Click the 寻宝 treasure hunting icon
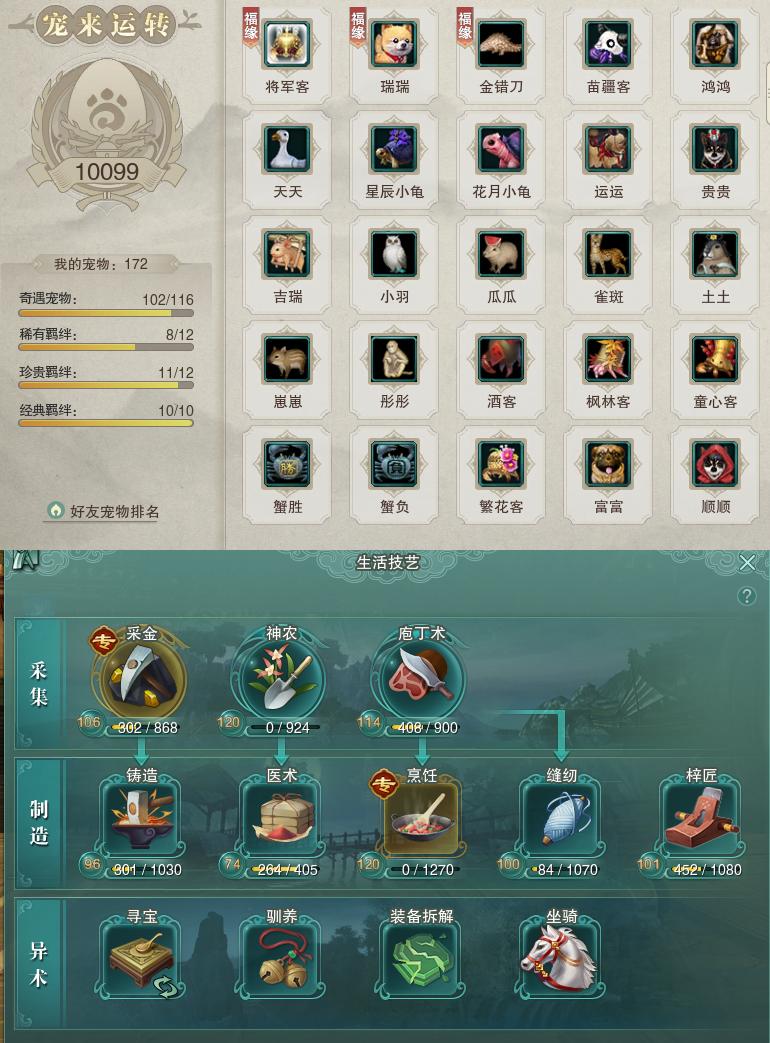770x1043 pixels. (x=142, y=959)
